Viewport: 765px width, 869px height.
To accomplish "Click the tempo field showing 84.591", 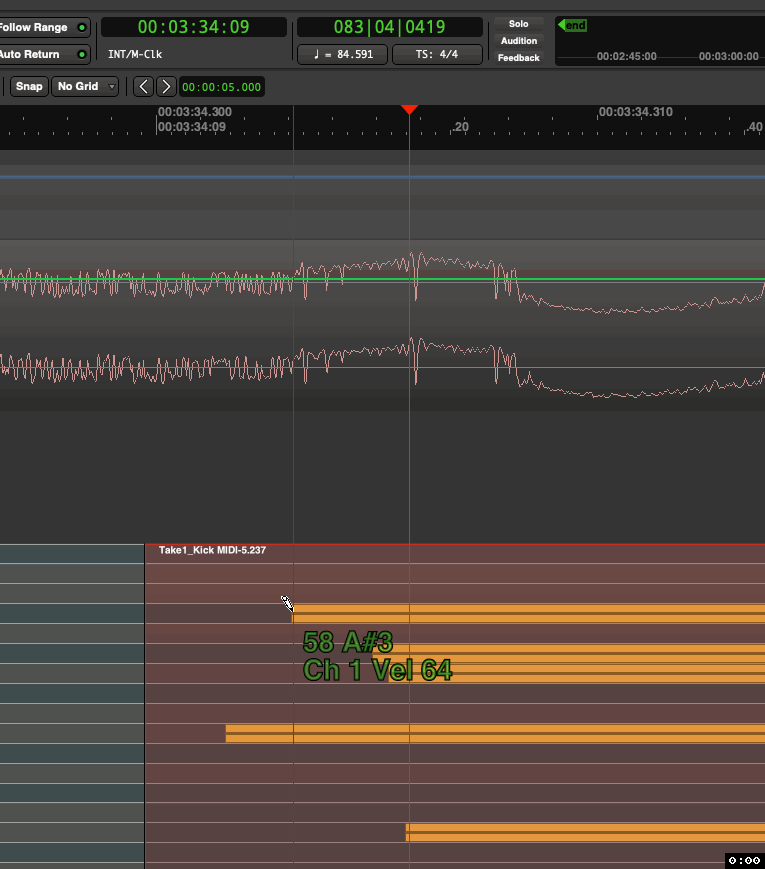I will point(342,54).
